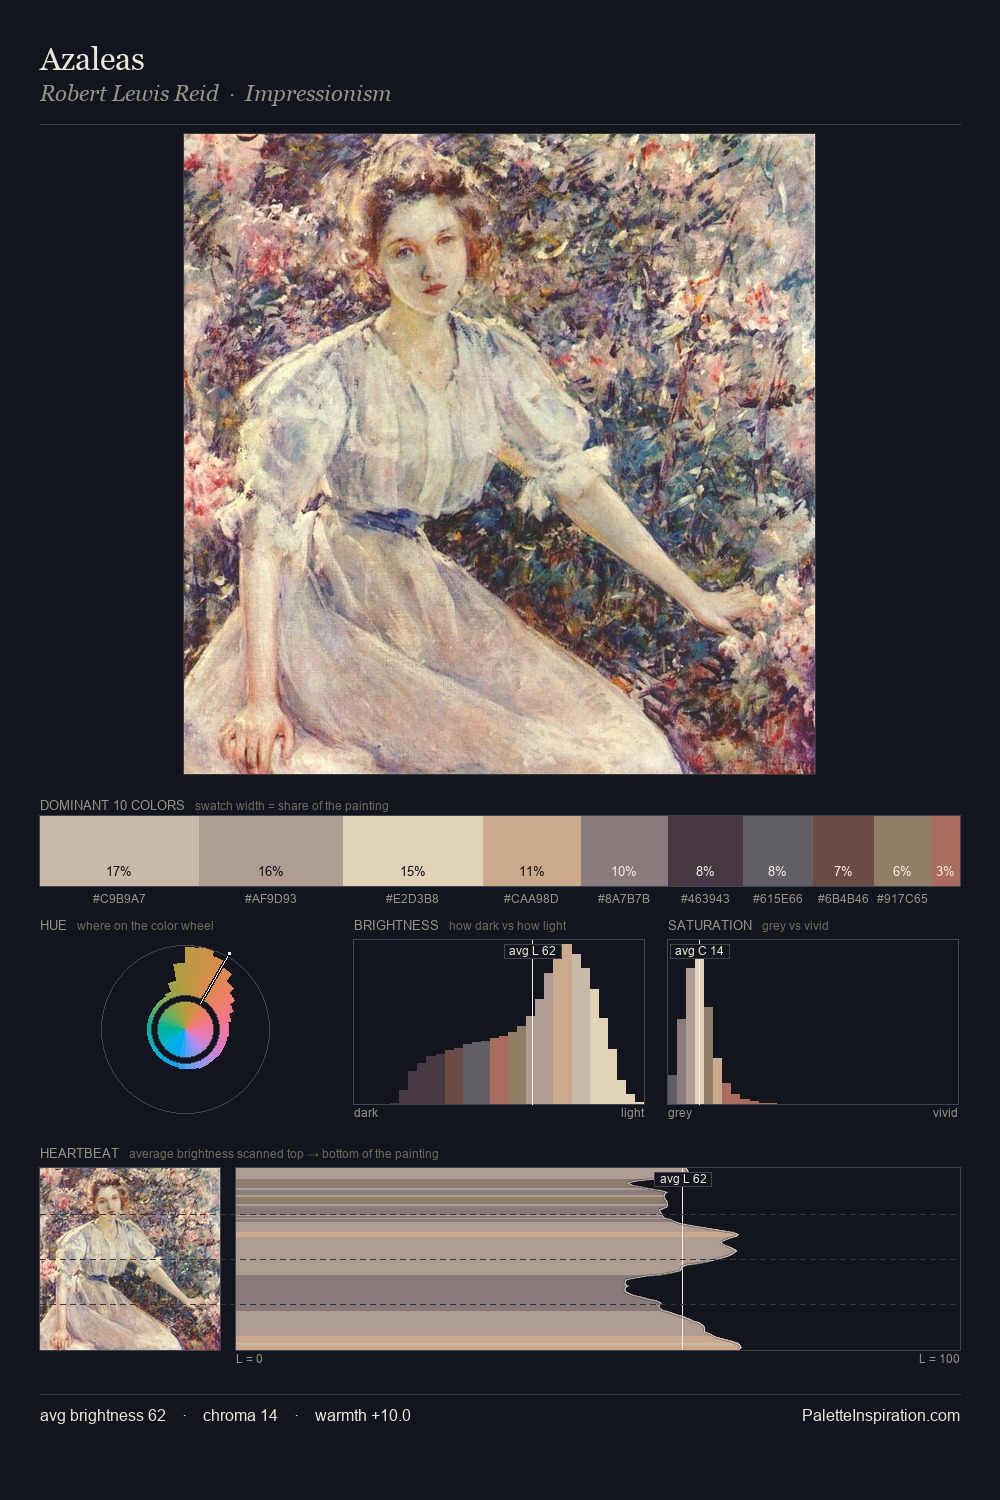1000x1500 pixels.
Task: Click the 'L = 0' axis label
Action: pos(249,1359)
